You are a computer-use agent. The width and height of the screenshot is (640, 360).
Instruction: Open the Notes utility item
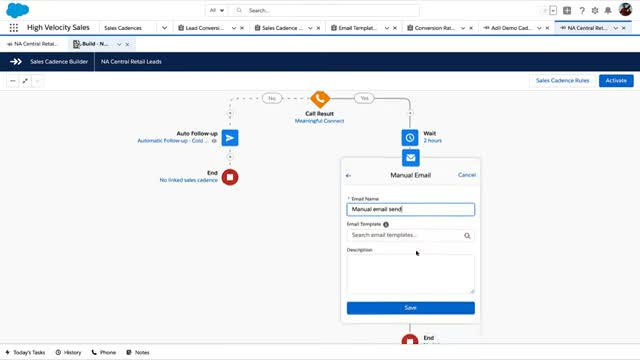click(138, 352)
